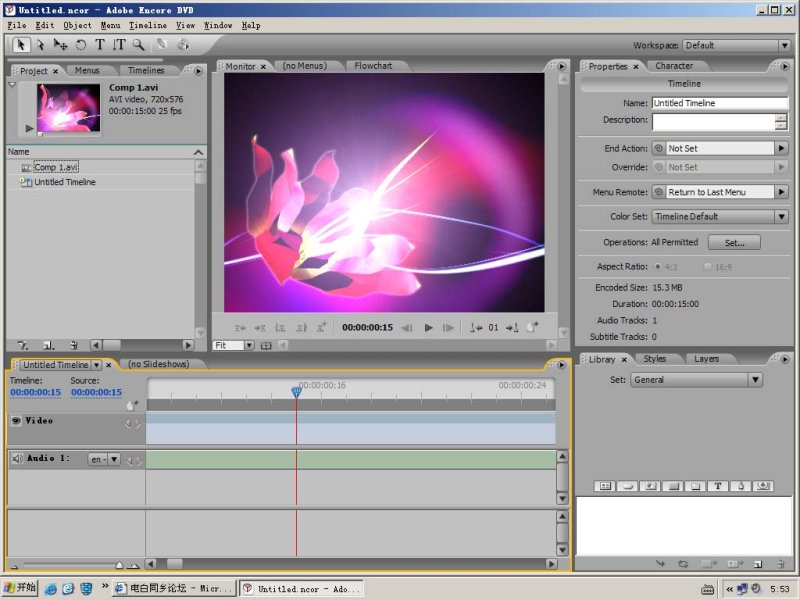Expand the Color Set dropdown
The width and height of the screenshot is (800, 600).
pos(720,216)
